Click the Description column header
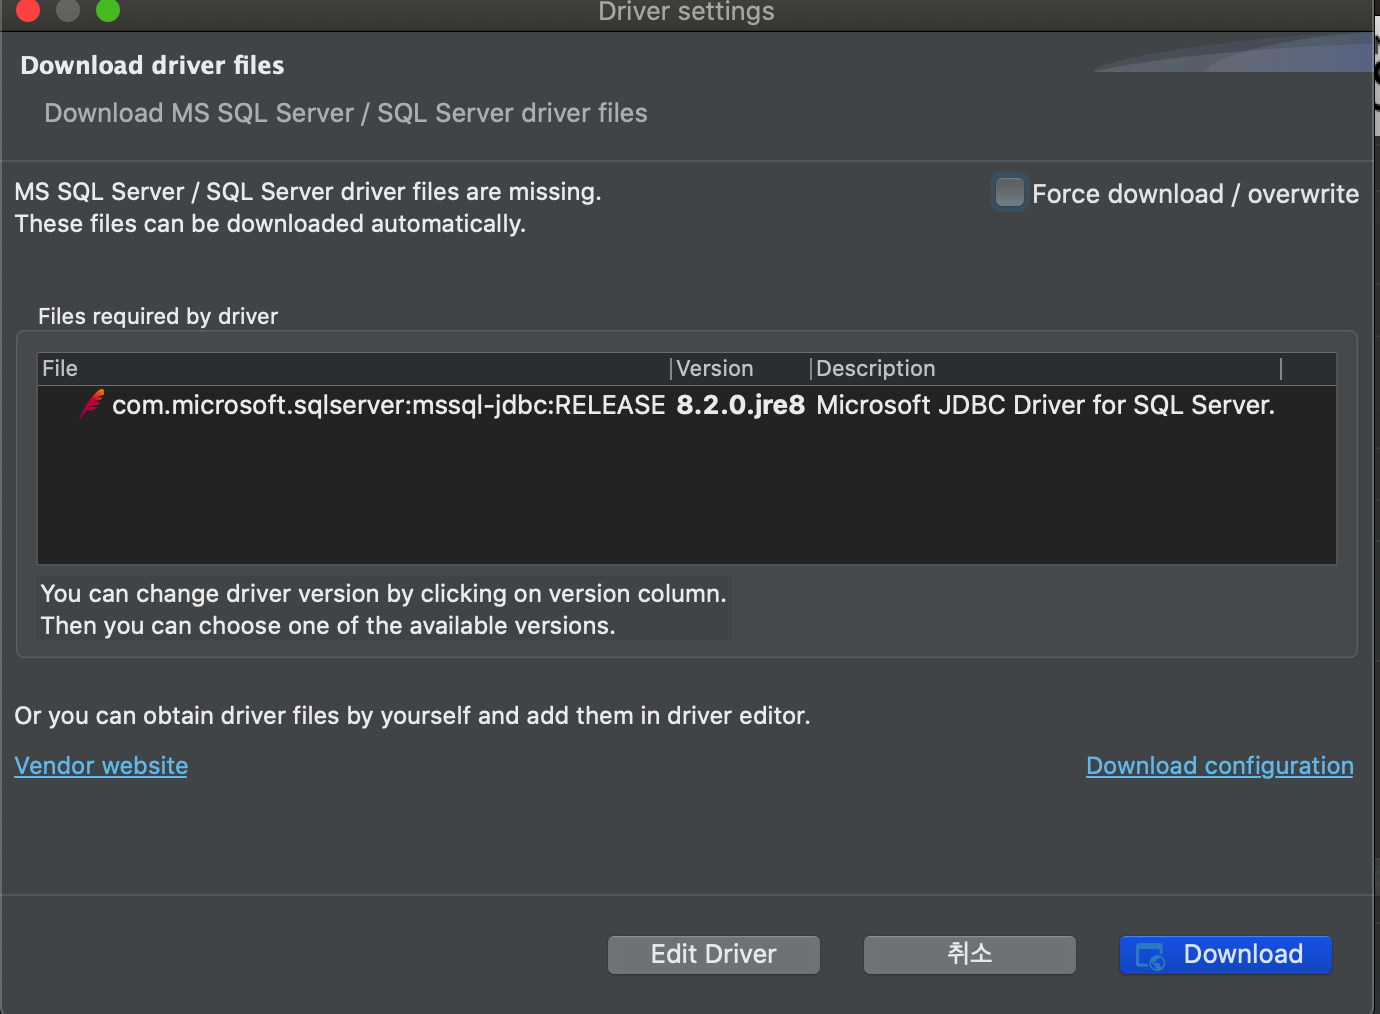This screenshot has height=1014, width=1380. [x=1045, y=369]
